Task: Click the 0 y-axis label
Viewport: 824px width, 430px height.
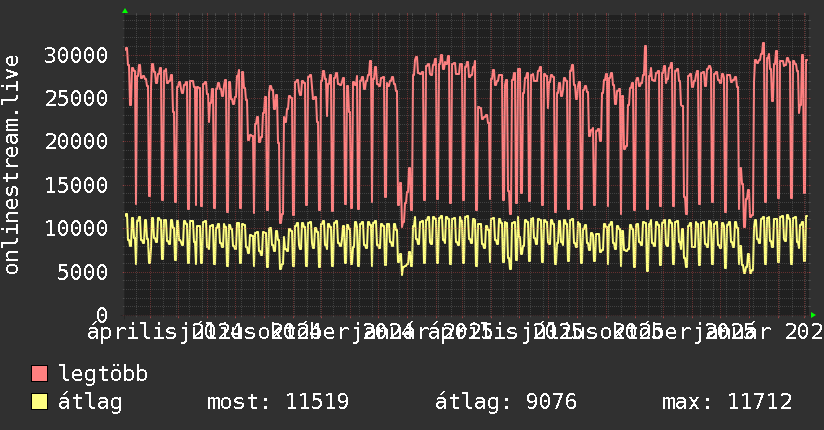Action: pos(101,315)
